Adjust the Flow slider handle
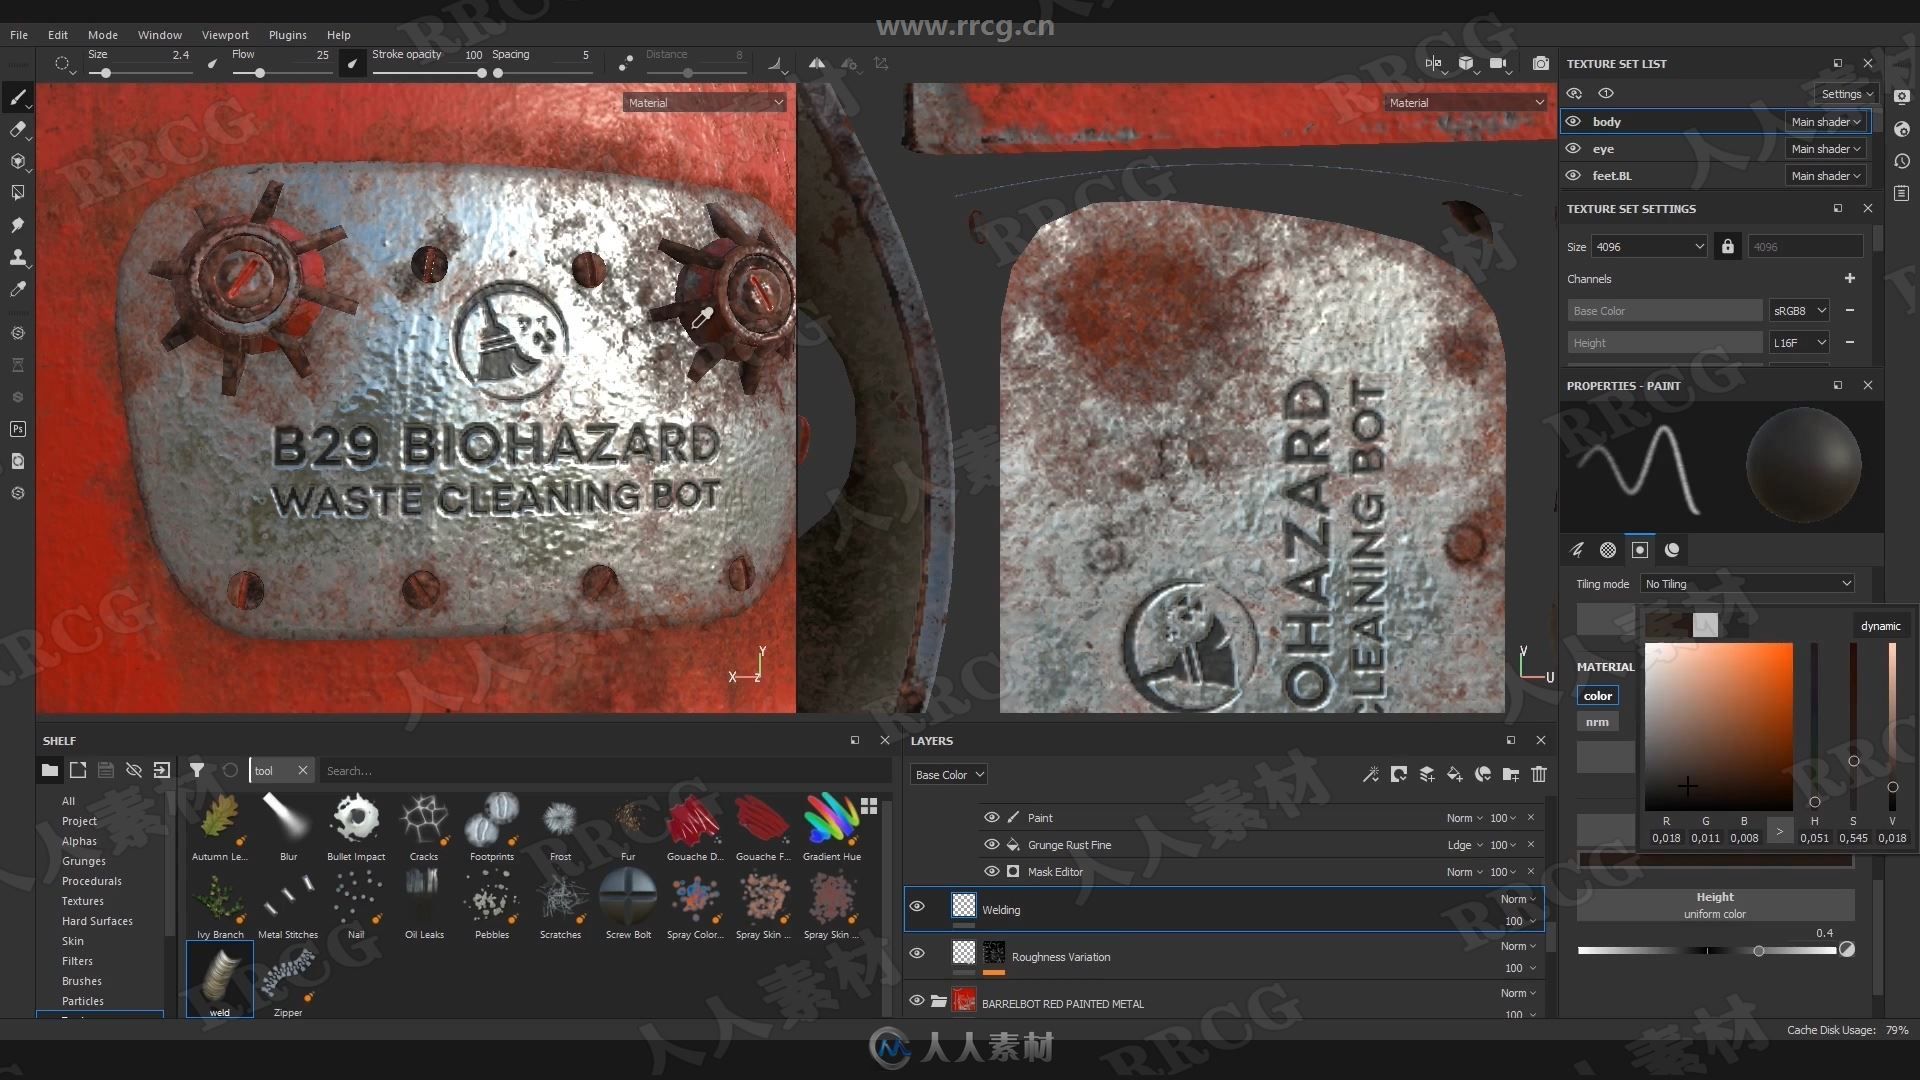This screenshot has width=1920, height=1080. click(260, 73)
